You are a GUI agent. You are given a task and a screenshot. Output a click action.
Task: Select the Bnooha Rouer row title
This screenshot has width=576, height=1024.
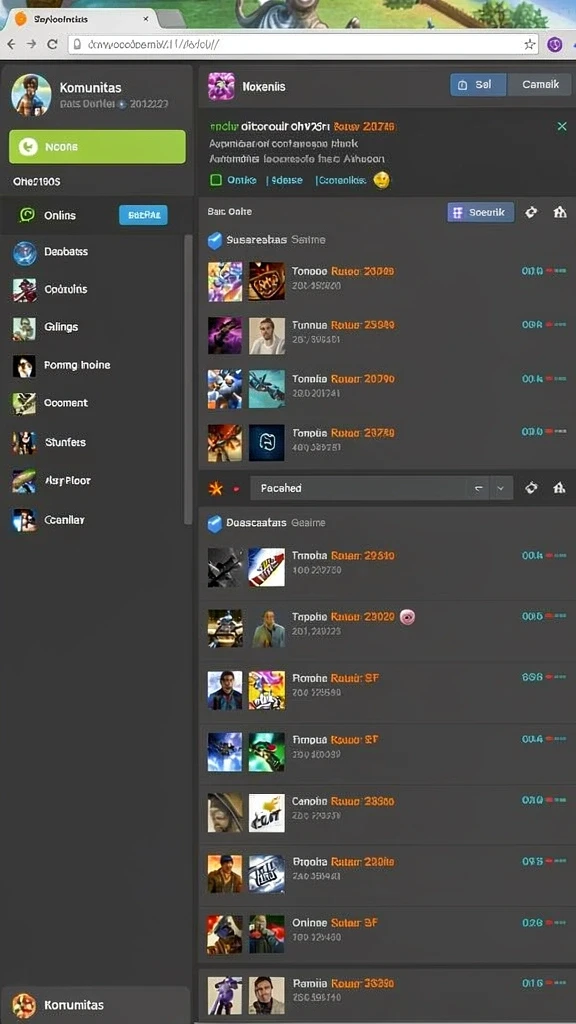pyautogui.click(x=343, y=862)
